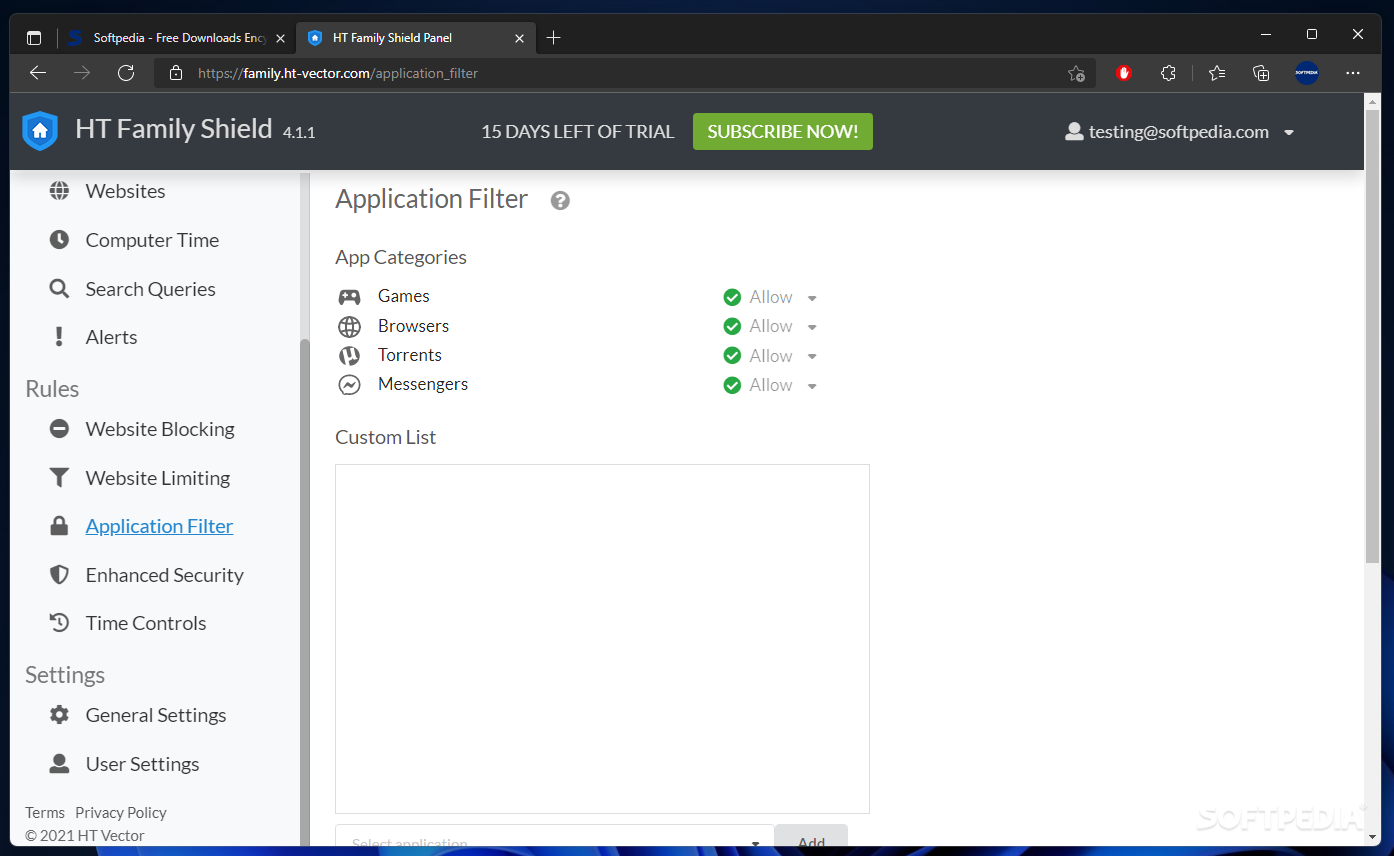Click the Softpedia profile icon in toolbar
The height and width of the screenshot is (856, 1394).
click(x=1307, y=73)
